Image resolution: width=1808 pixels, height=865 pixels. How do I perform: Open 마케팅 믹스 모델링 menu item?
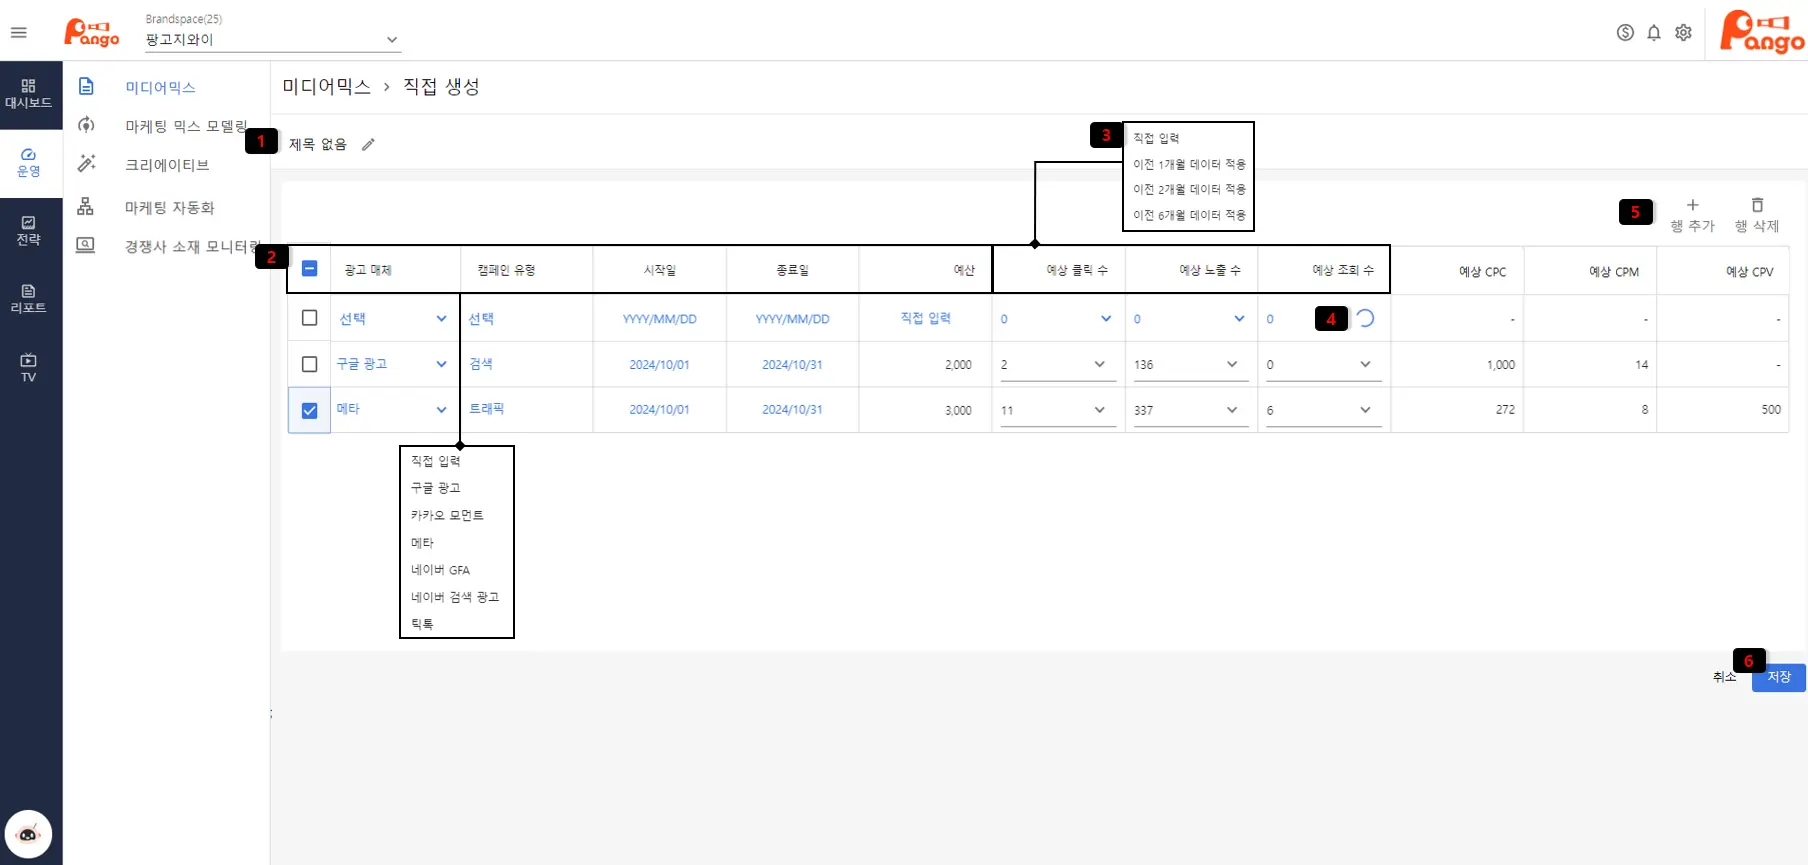(186, 126)
